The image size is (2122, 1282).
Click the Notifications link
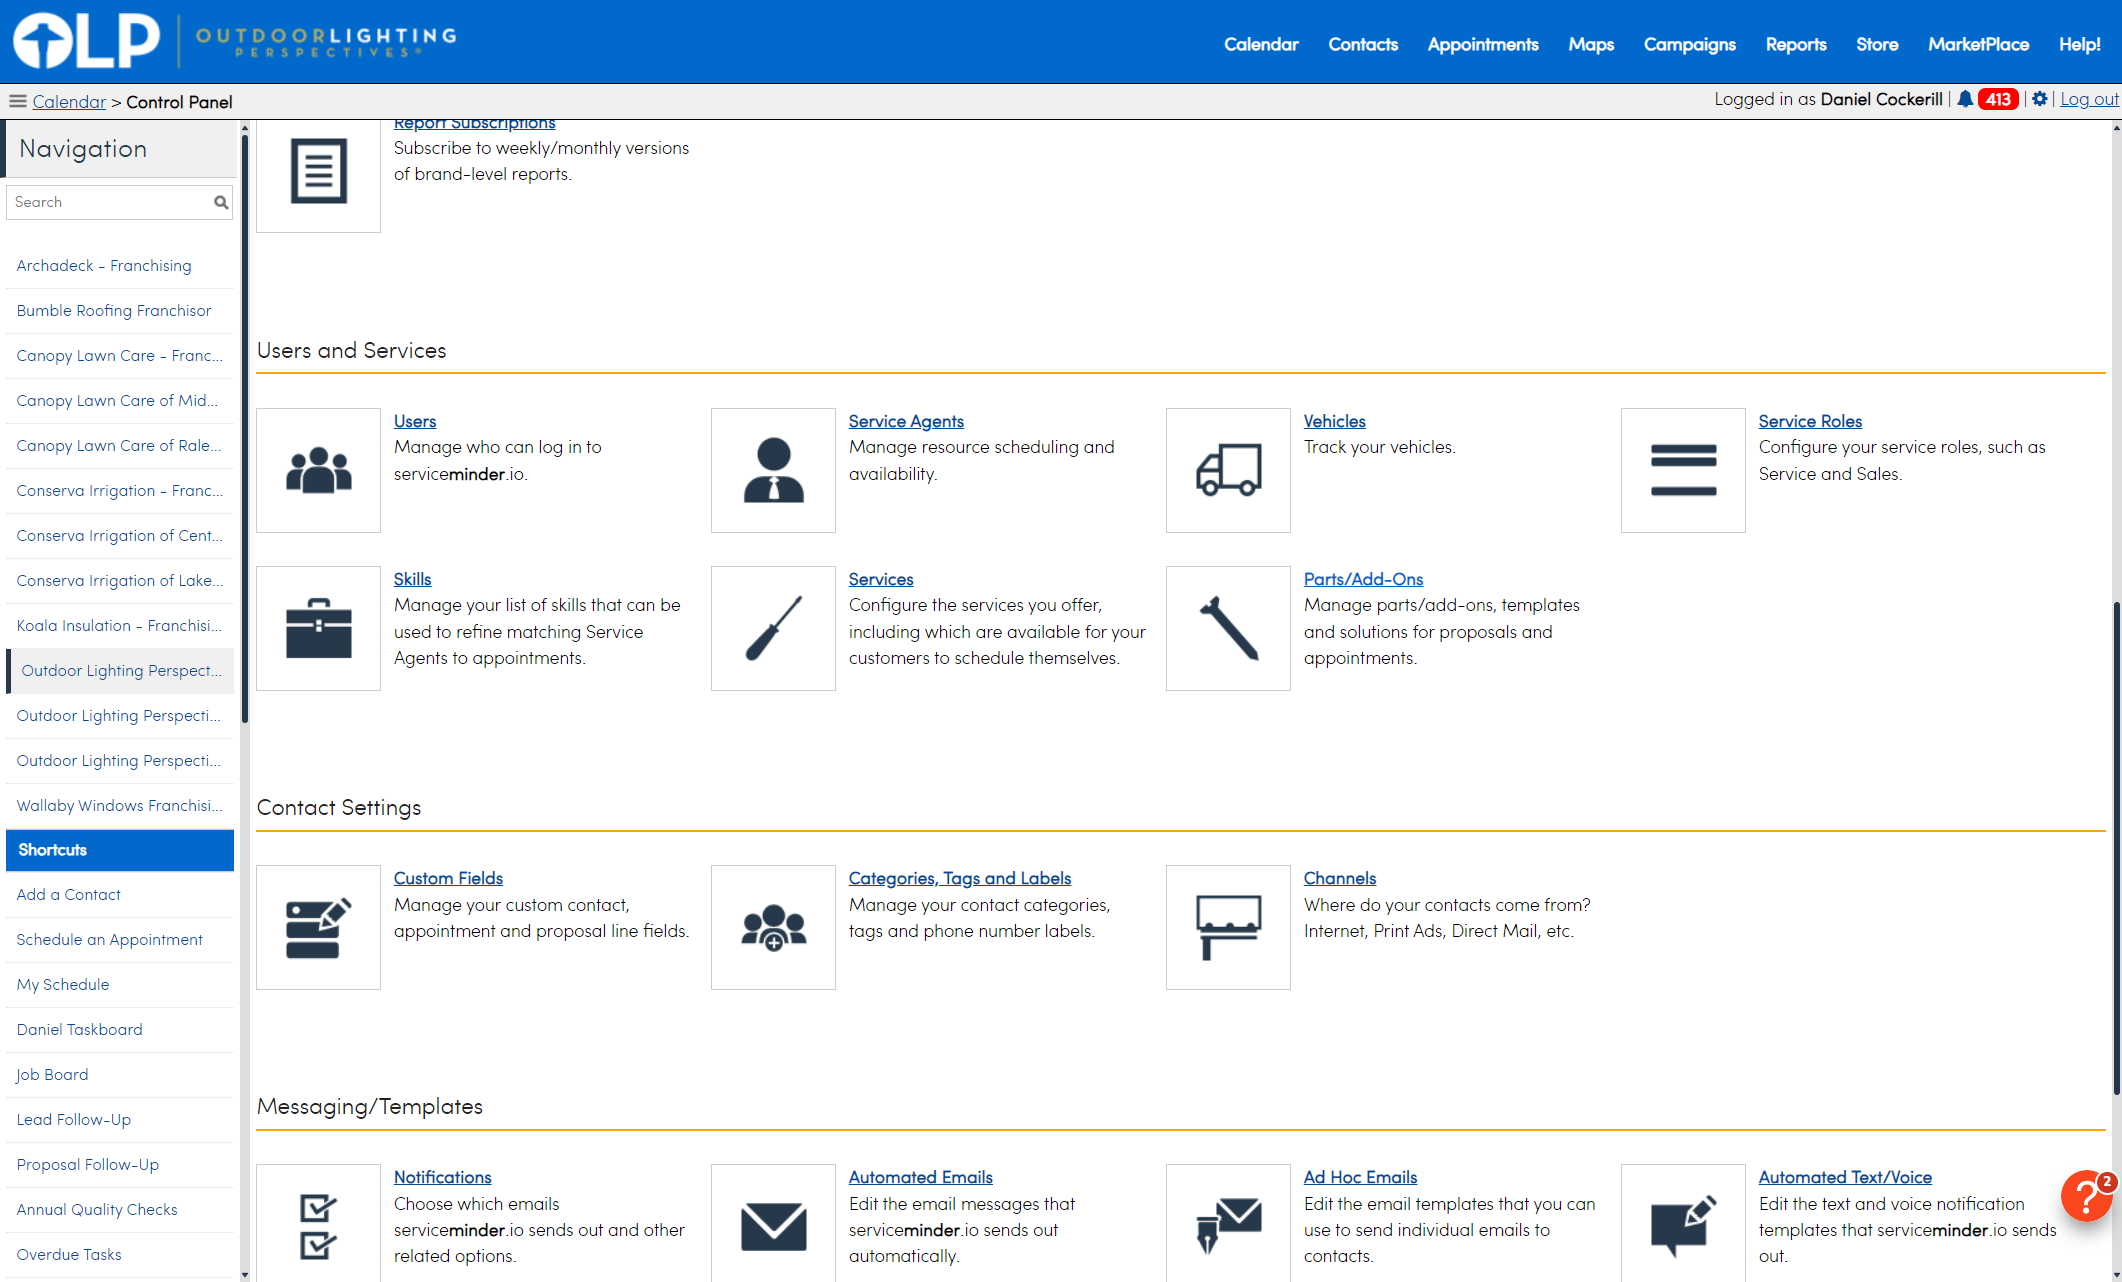tap(443, 1177)
